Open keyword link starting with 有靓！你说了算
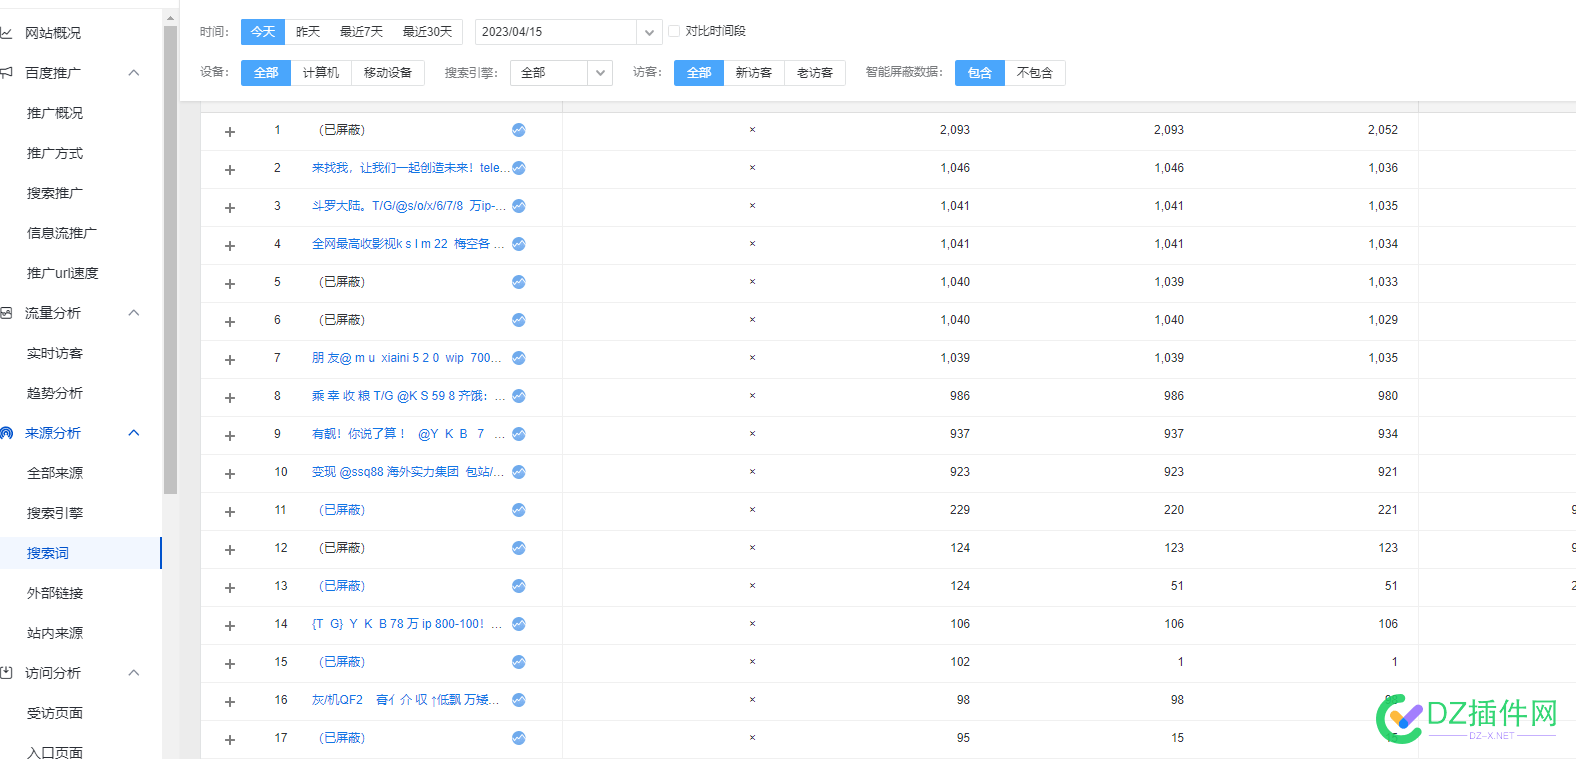The image size is (1576, 759). coord(406,434)
